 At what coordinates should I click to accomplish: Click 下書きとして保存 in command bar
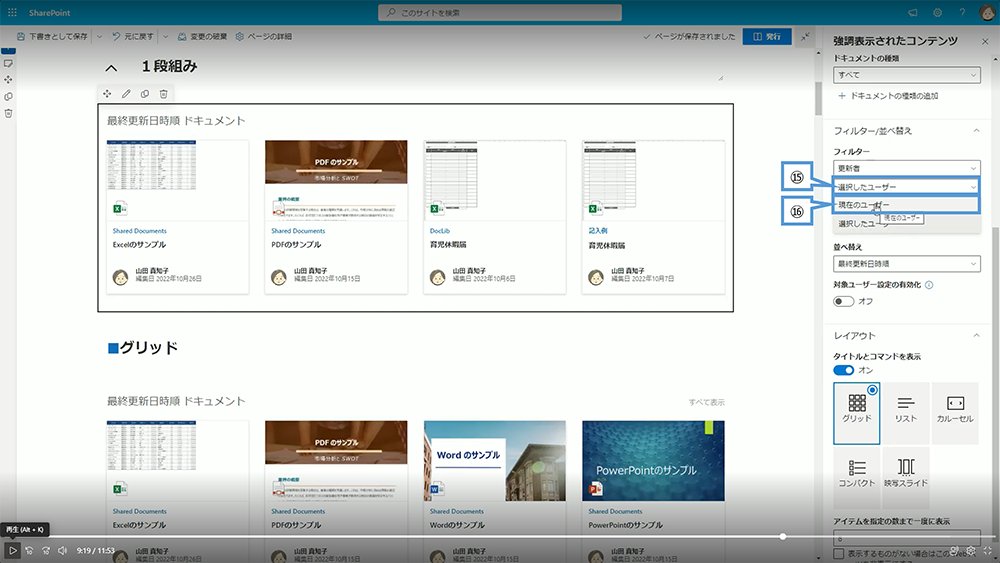pos(52,37)
